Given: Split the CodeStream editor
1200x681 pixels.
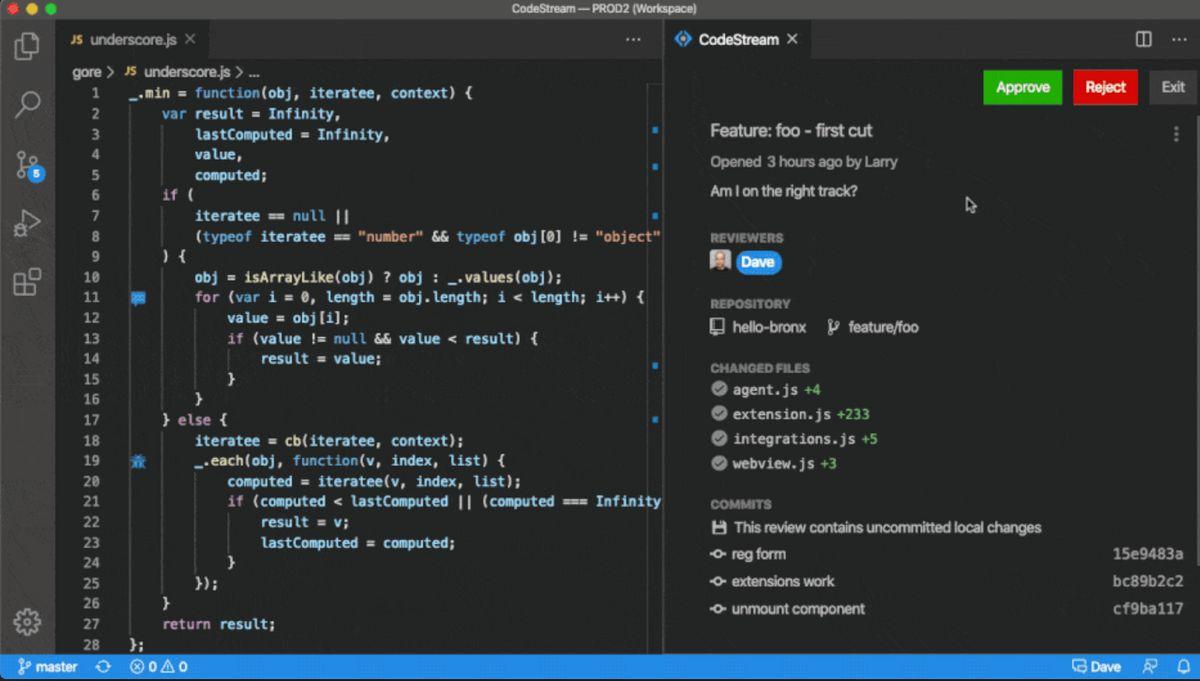Looking at the screenshot, I should pos(1144,39).
